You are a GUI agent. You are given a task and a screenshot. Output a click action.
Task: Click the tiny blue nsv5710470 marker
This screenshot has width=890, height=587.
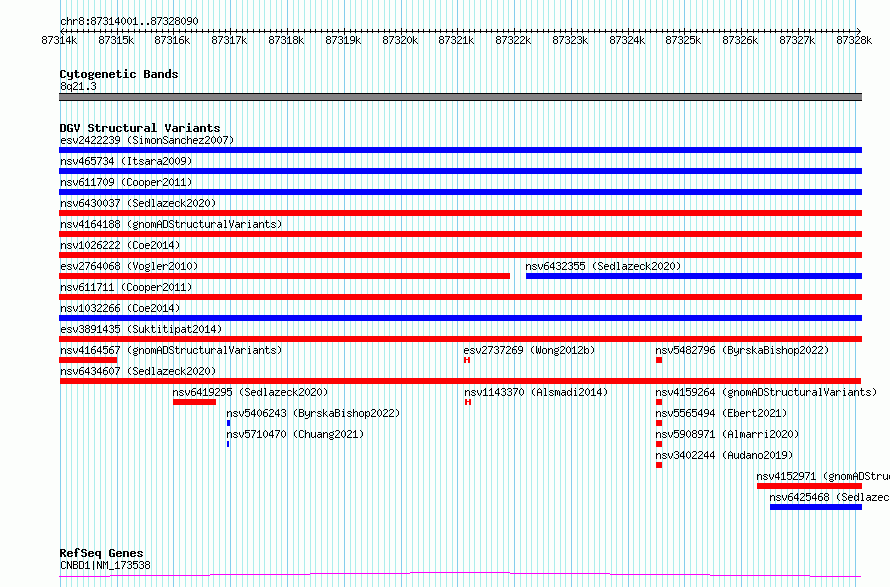point(228,444)
